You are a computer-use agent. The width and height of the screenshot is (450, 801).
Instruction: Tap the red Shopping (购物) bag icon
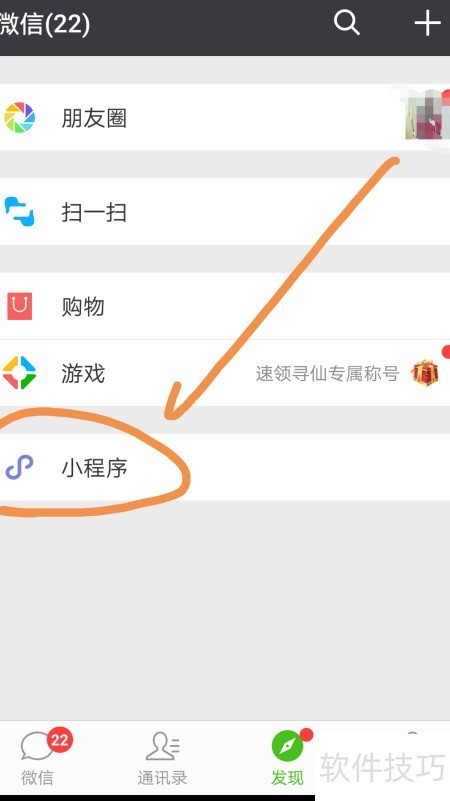click(19, 306)
